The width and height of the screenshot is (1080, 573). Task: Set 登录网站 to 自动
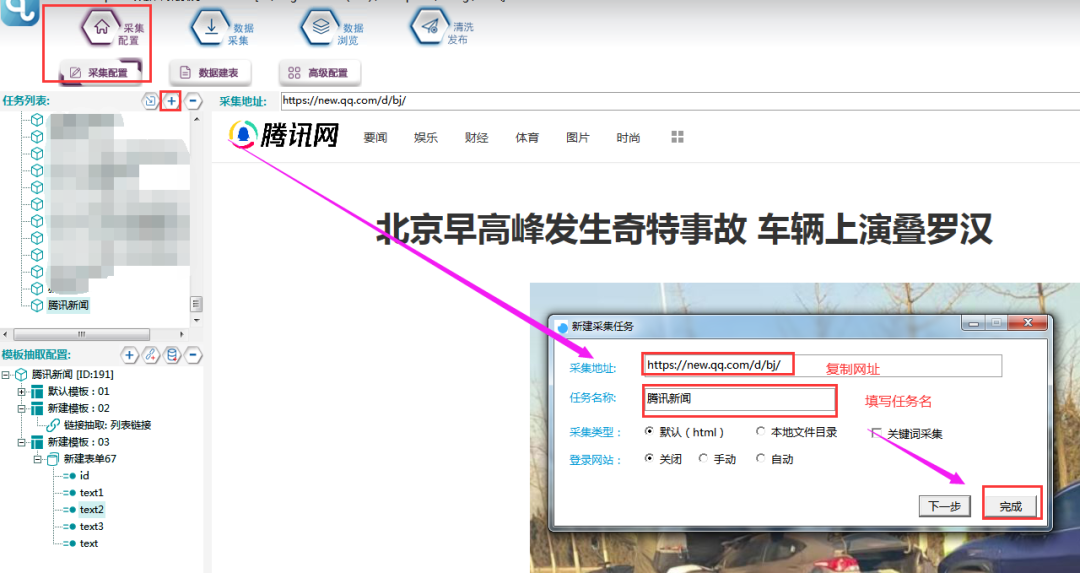click(x=760, y=458)
